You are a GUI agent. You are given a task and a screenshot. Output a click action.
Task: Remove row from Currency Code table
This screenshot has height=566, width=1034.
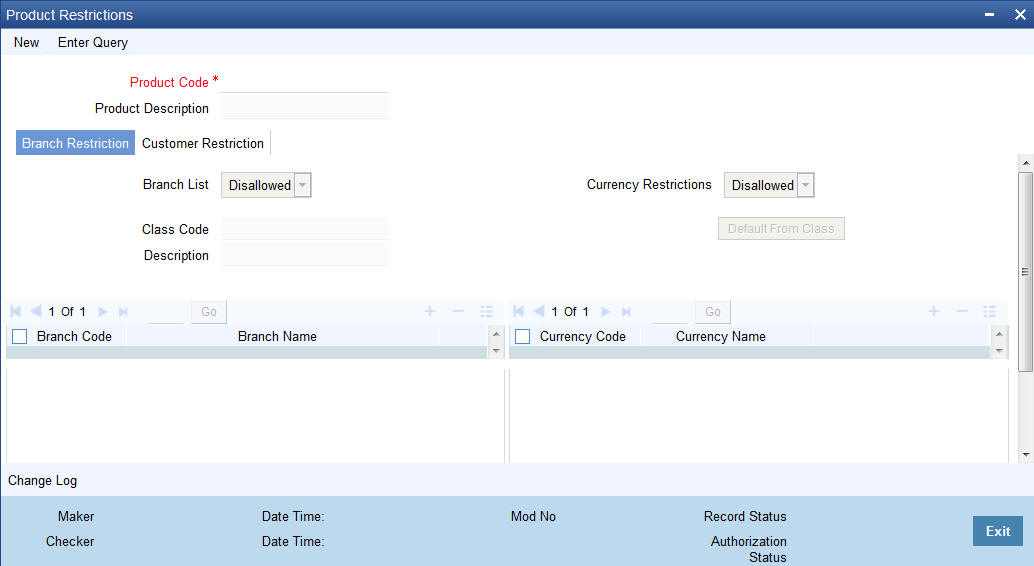[x=962, y=311]
